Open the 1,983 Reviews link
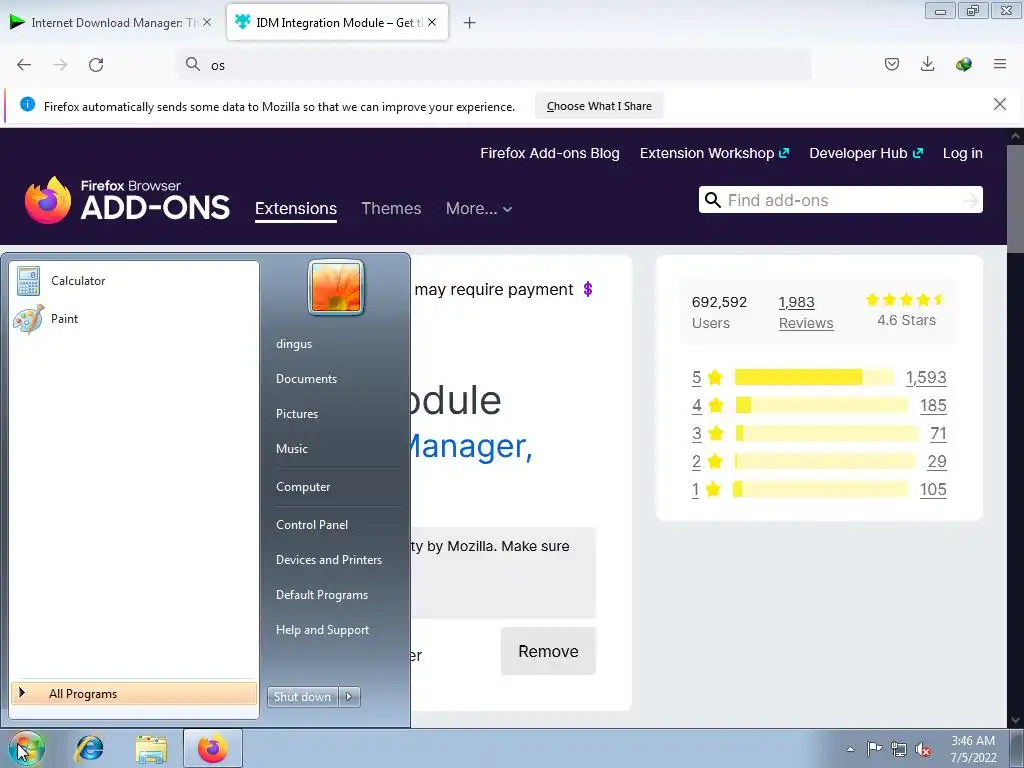 [806, 312]
